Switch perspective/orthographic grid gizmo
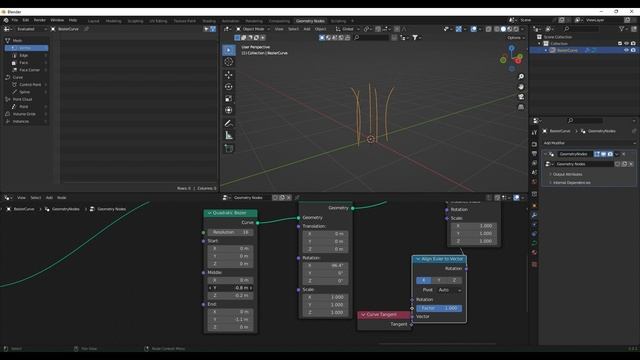Viewport: 640px width, 360px height. click(x=521, y=107)
